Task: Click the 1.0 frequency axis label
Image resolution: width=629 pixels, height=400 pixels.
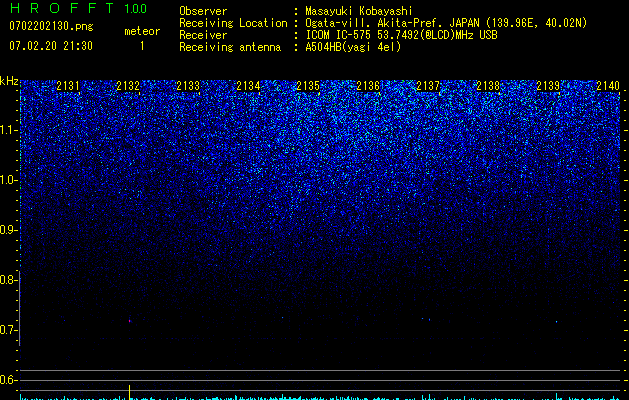Action: (8, 180)
